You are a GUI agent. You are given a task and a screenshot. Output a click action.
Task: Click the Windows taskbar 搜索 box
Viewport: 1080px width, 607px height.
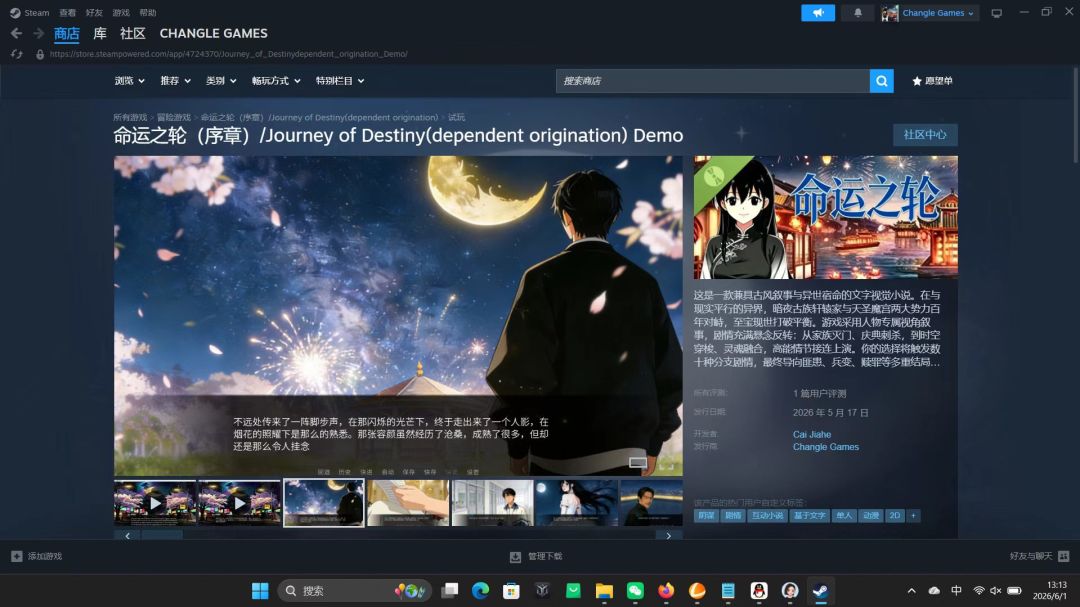(x=354, y=590)
